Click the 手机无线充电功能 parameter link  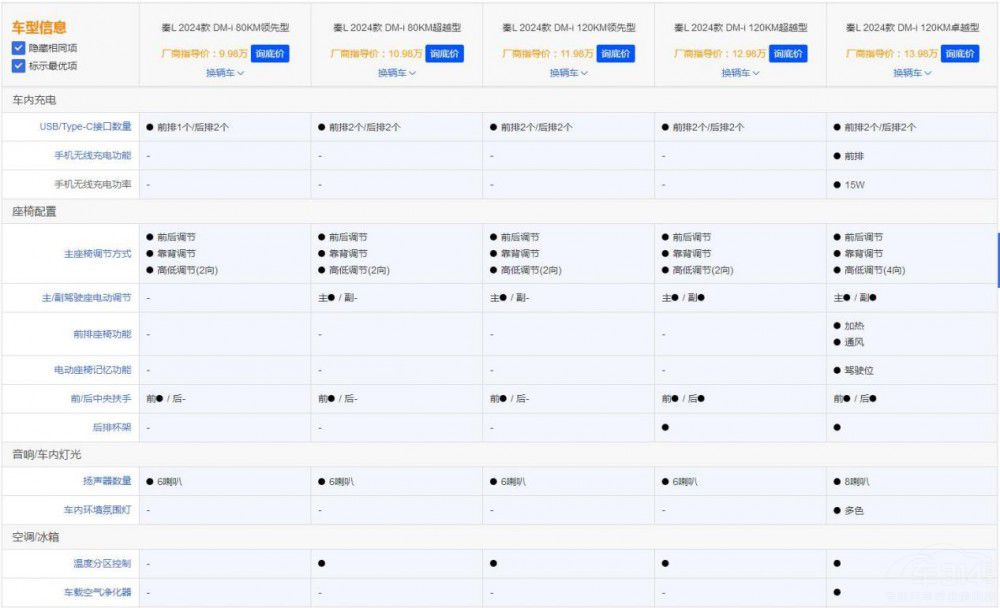click(93, 156)
